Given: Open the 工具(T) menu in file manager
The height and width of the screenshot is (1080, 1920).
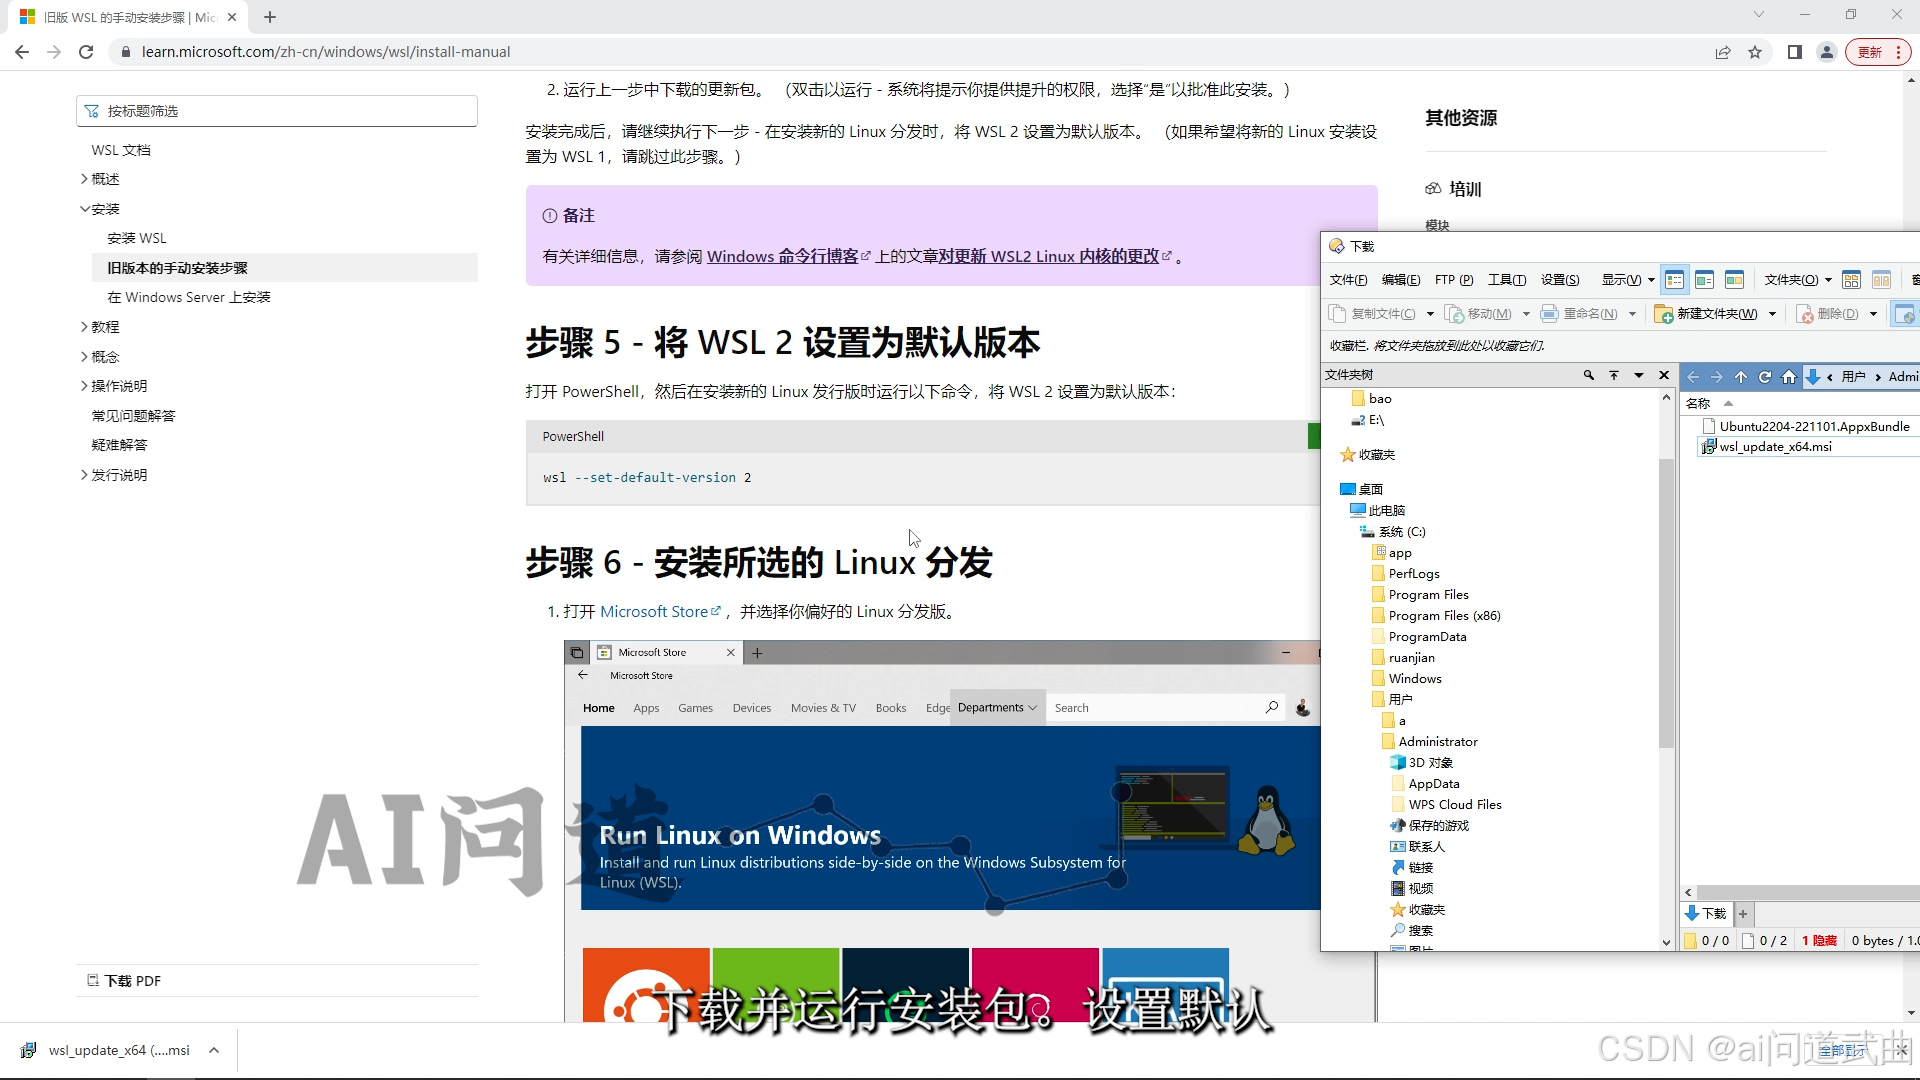Looking at the screenshot, I should 1506,280.
